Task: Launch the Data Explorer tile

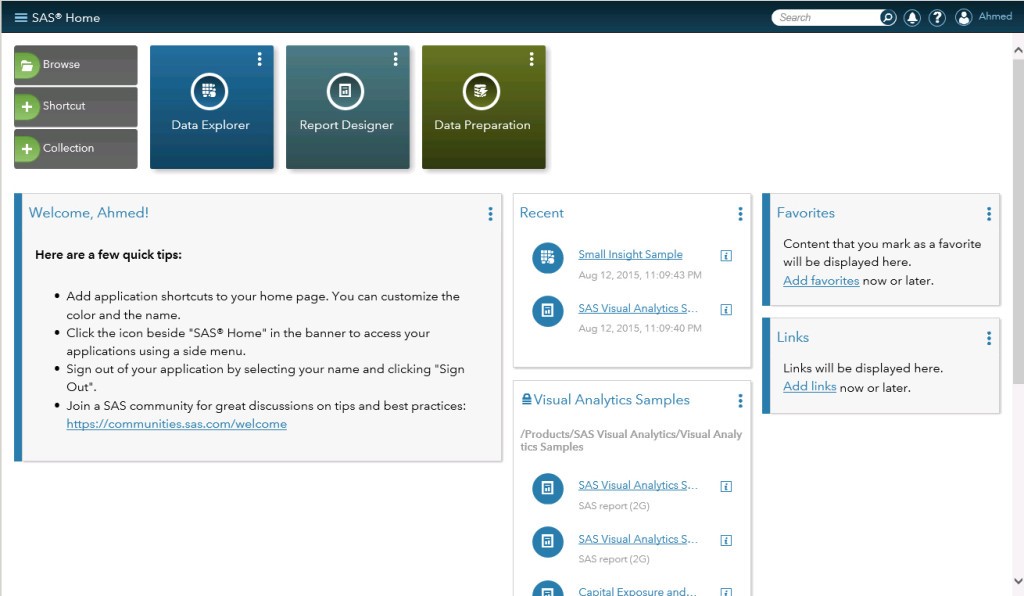Action: click(210, 106)
